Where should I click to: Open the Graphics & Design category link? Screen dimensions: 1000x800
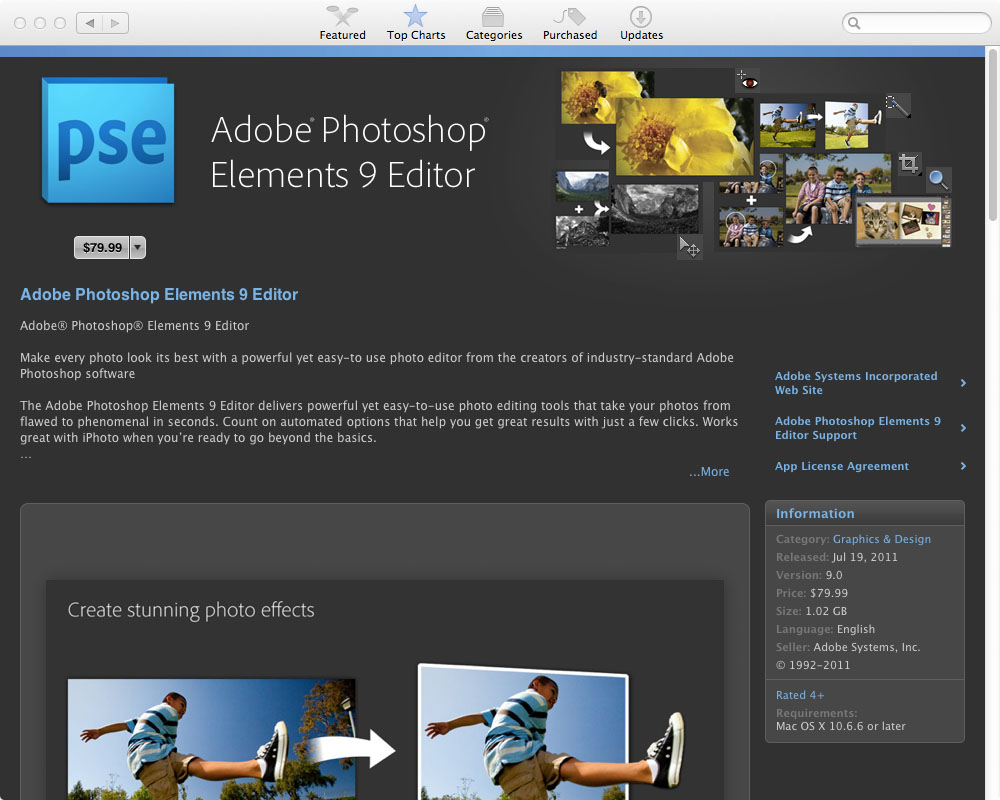881,539
